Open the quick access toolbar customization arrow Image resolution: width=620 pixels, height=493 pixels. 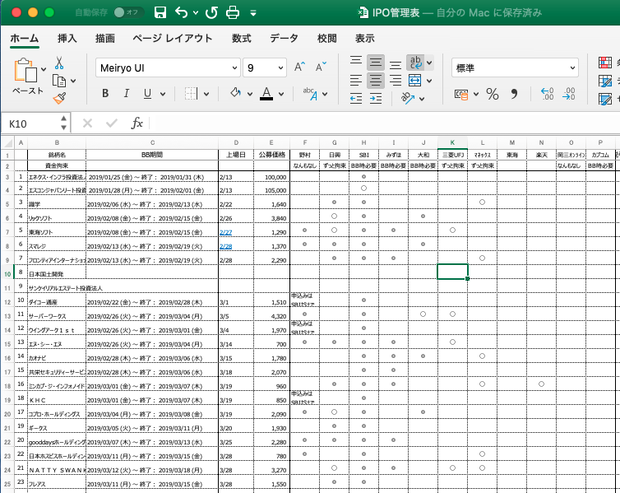[x=253, y=13]
